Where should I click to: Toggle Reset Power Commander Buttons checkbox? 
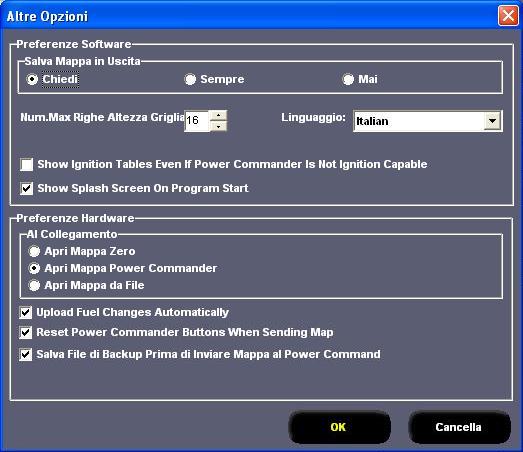pyautogui.click(x=26, y=333)
